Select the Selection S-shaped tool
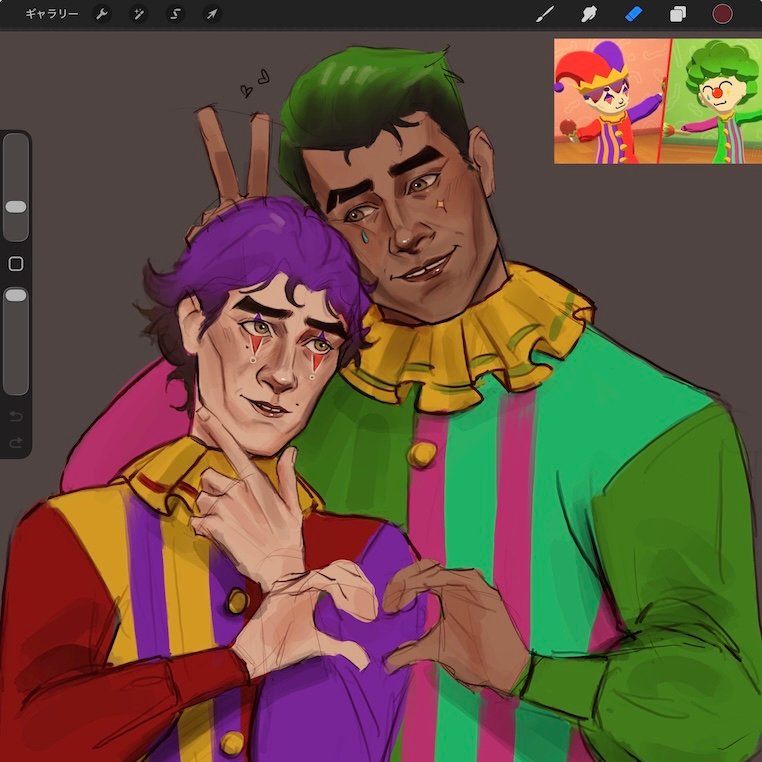 click(175, 14)
